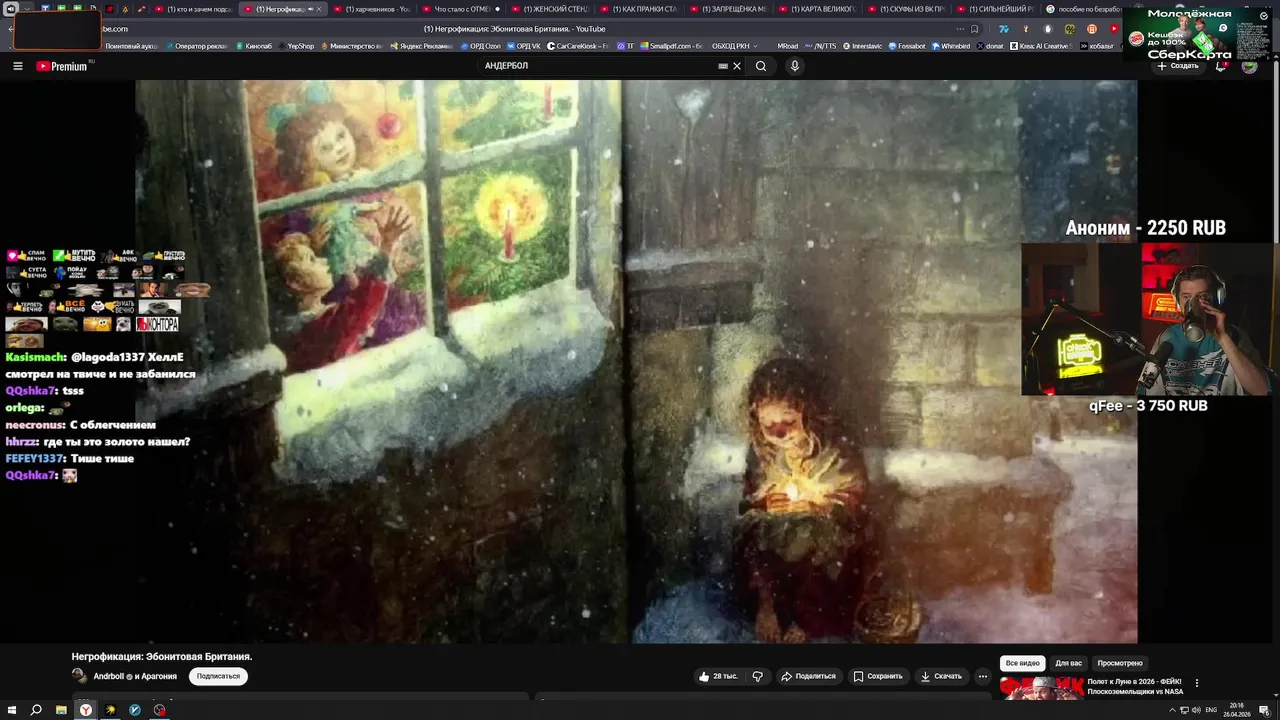Switch to tab СКУФЫ ИЗ ВК
This screenshot has width=1280, height=720.
tap(907, 9)
